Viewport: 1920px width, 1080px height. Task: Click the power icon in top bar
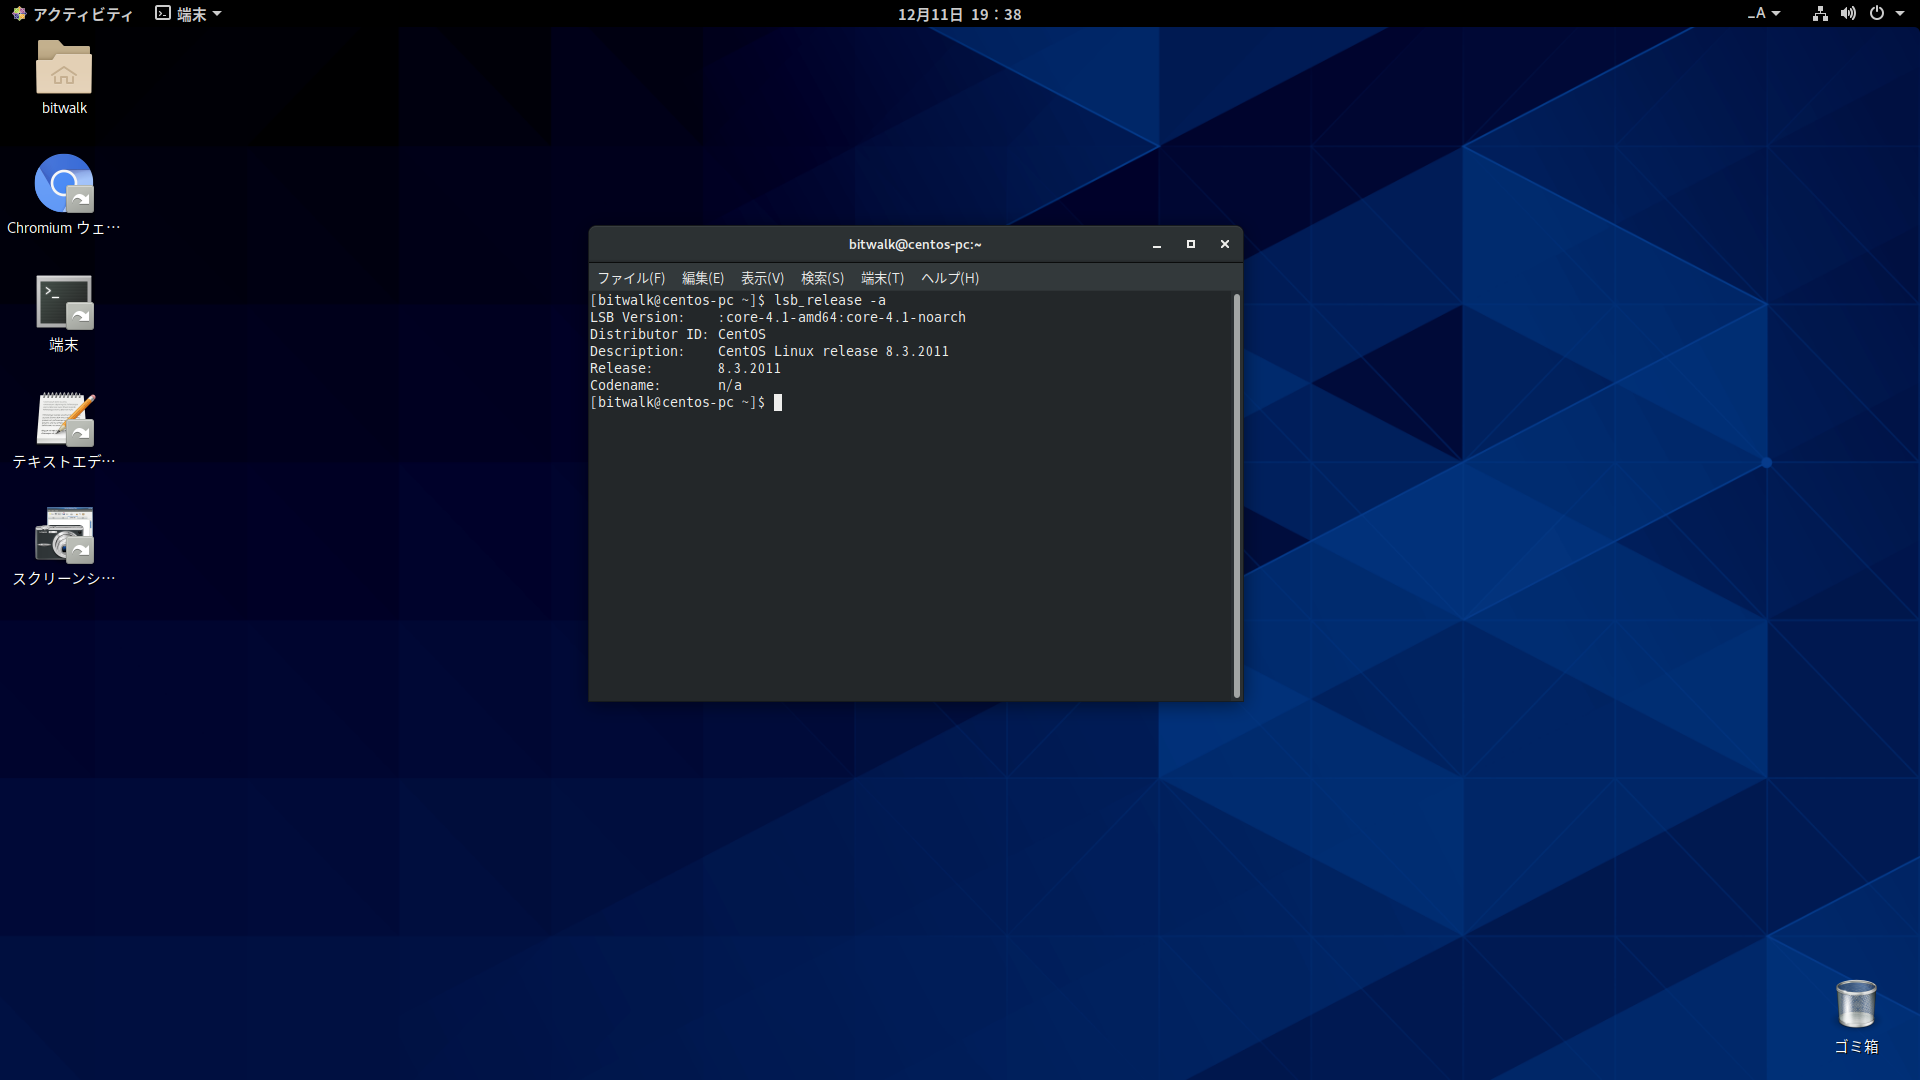coord(1877,14)
